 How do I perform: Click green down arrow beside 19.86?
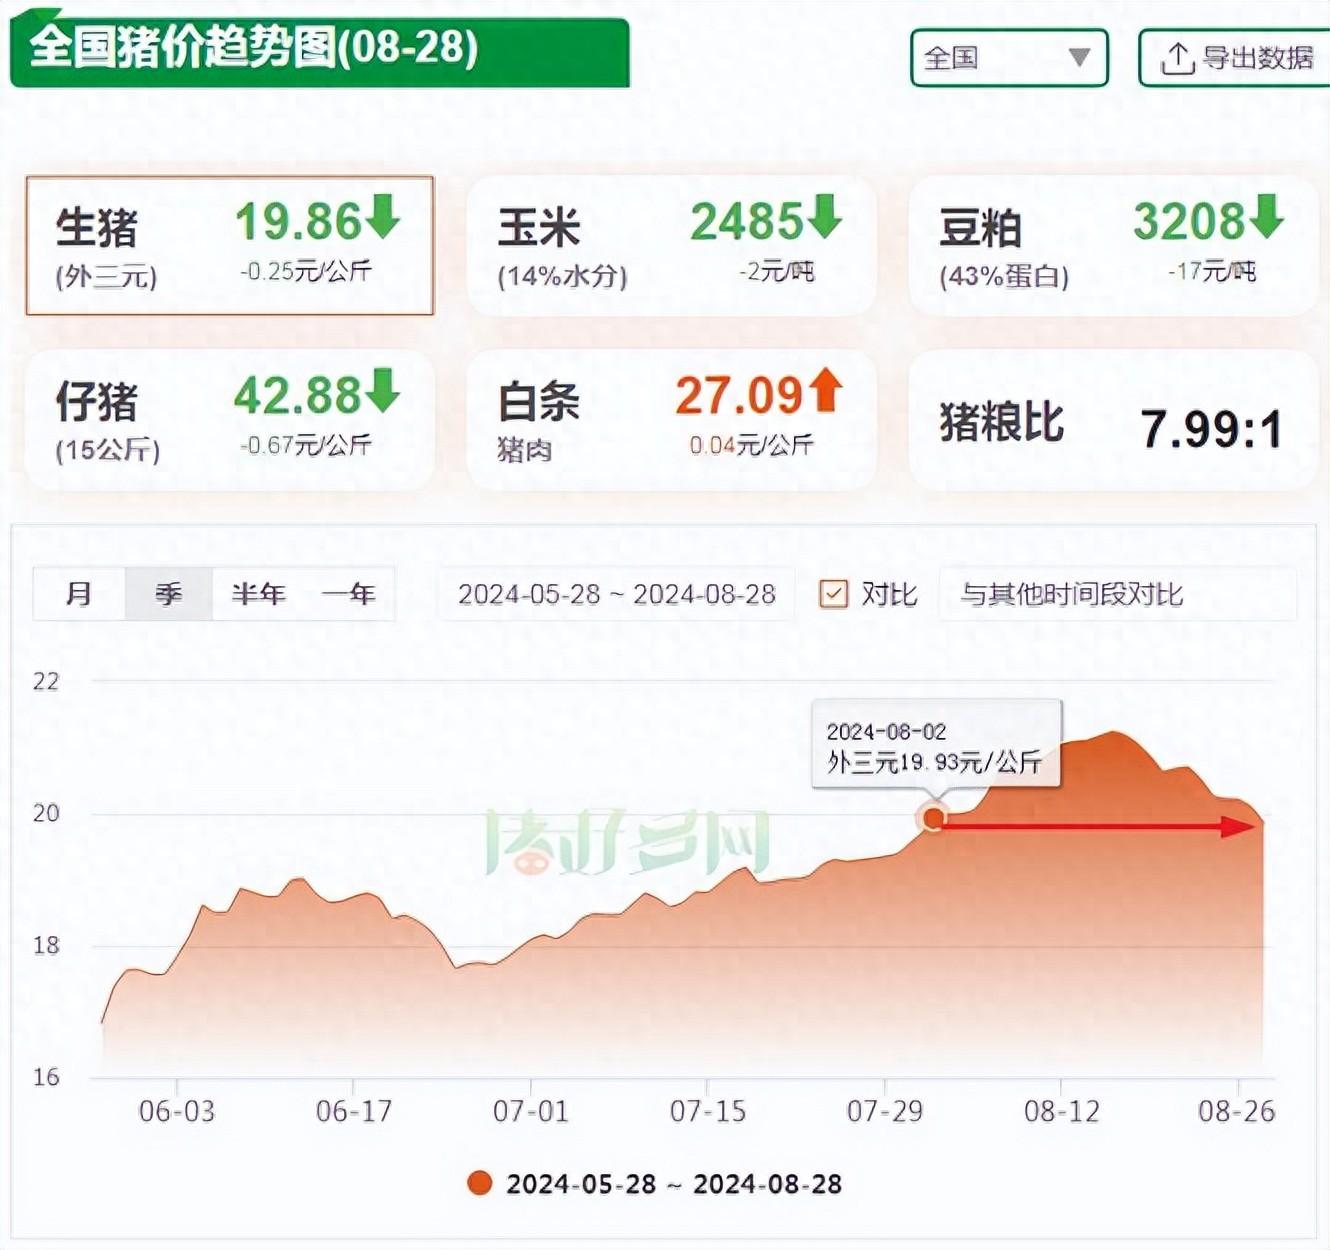pos(383,217)
